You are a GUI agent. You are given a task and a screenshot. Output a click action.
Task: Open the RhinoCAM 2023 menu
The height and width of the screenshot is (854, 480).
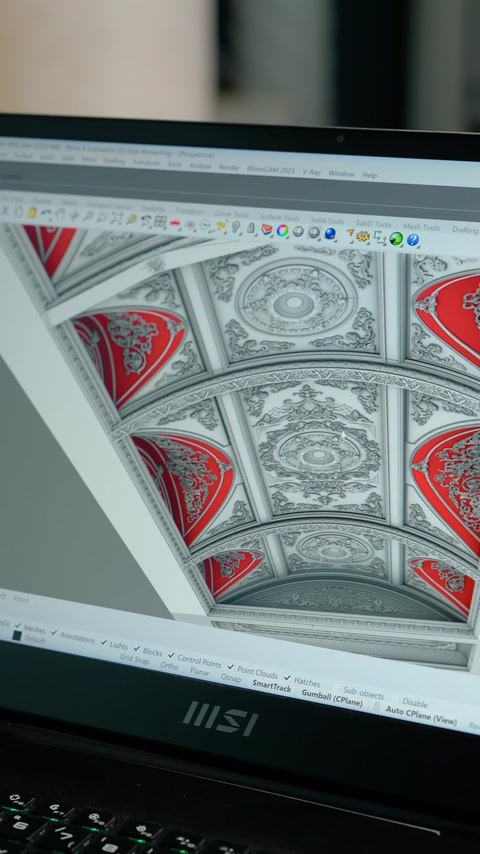click(270, 169)
